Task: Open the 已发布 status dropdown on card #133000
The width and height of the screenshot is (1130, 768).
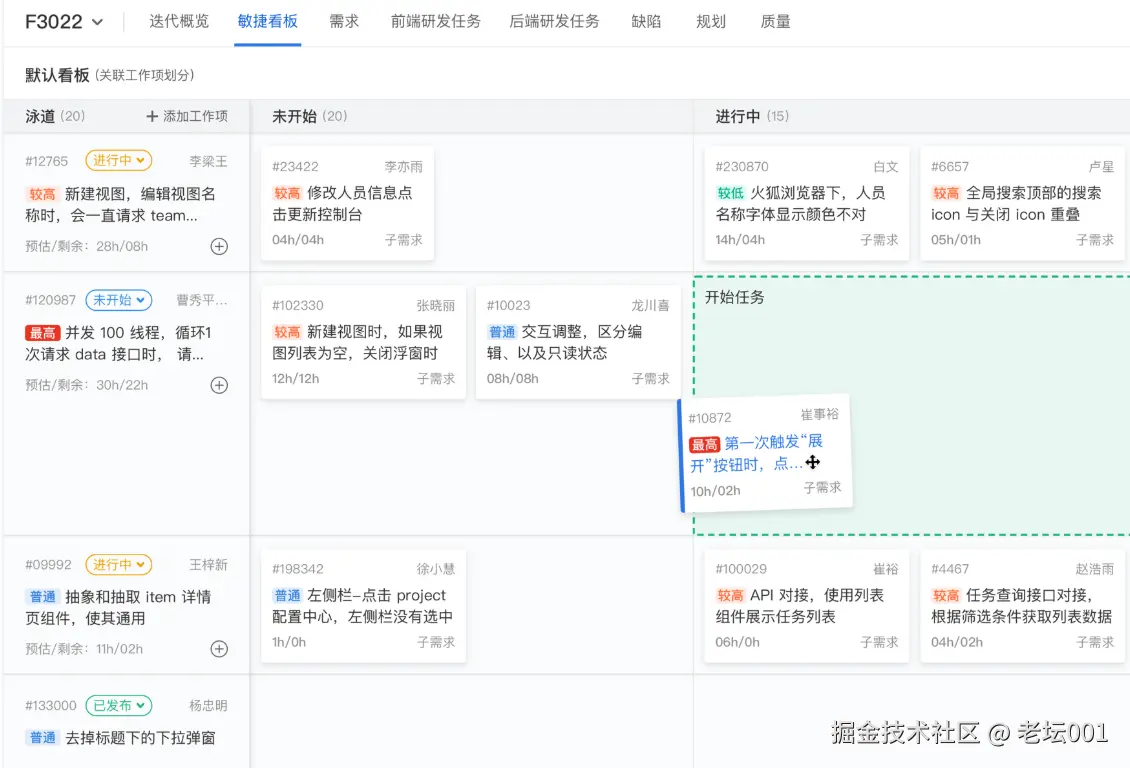Action: click(x=118, y=705)
